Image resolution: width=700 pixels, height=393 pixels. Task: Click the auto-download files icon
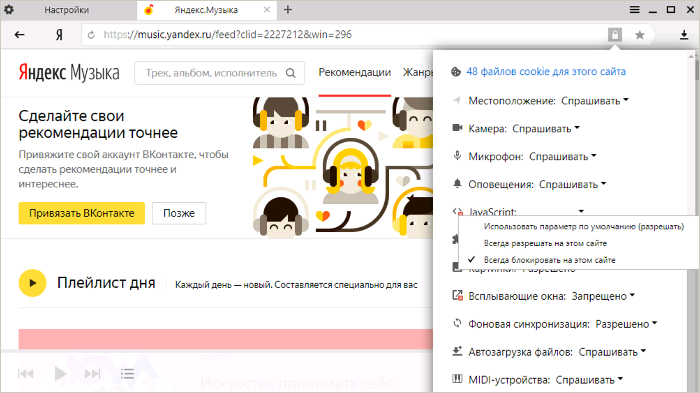click(457, 351)
